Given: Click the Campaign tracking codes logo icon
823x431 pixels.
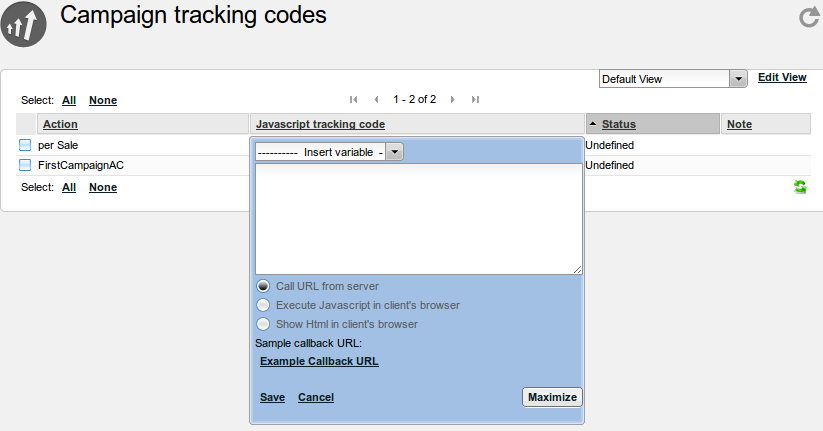Looking at the screenshot, I should pos(25,26).
